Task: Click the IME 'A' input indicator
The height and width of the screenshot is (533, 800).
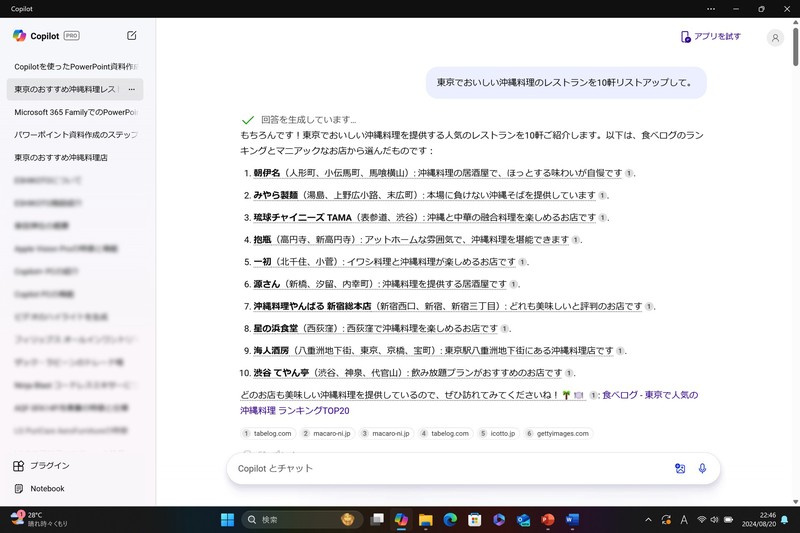Action: 684,520
